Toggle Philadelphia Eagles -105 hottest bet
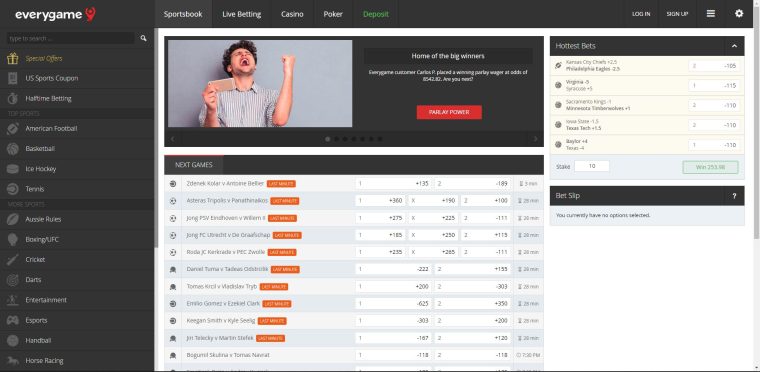This screenshot has width=760, height=372. click(x=714, y=65)
